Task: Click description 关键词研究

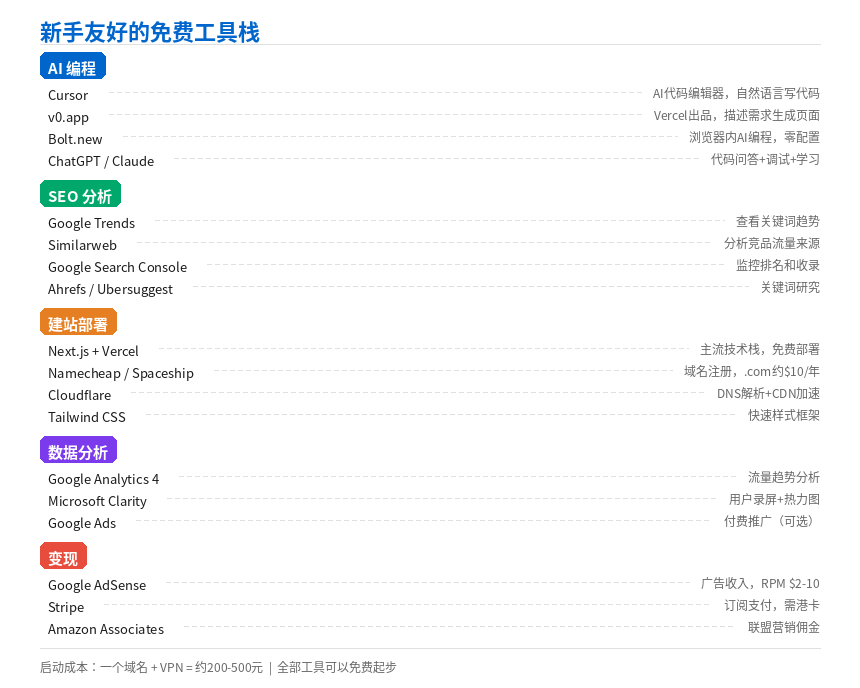Action: click(790, 287)
